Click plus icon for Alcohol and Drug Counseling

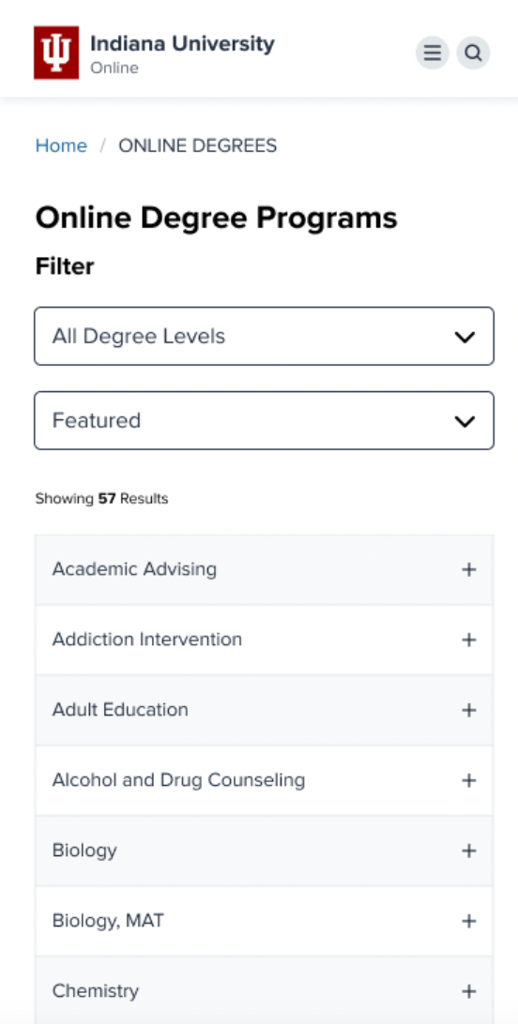pyautogui.click(x=468, y=780)
